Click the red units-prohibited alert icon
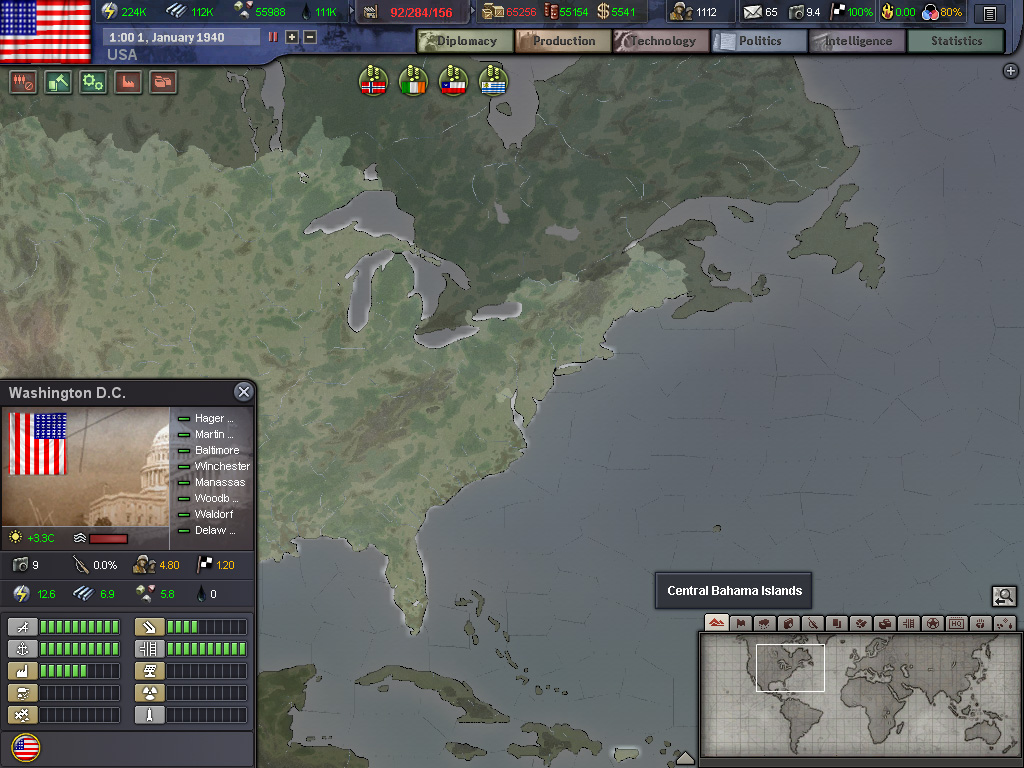Image resolution: width=1024 pixels, height=768 pixels. [23, 82]
